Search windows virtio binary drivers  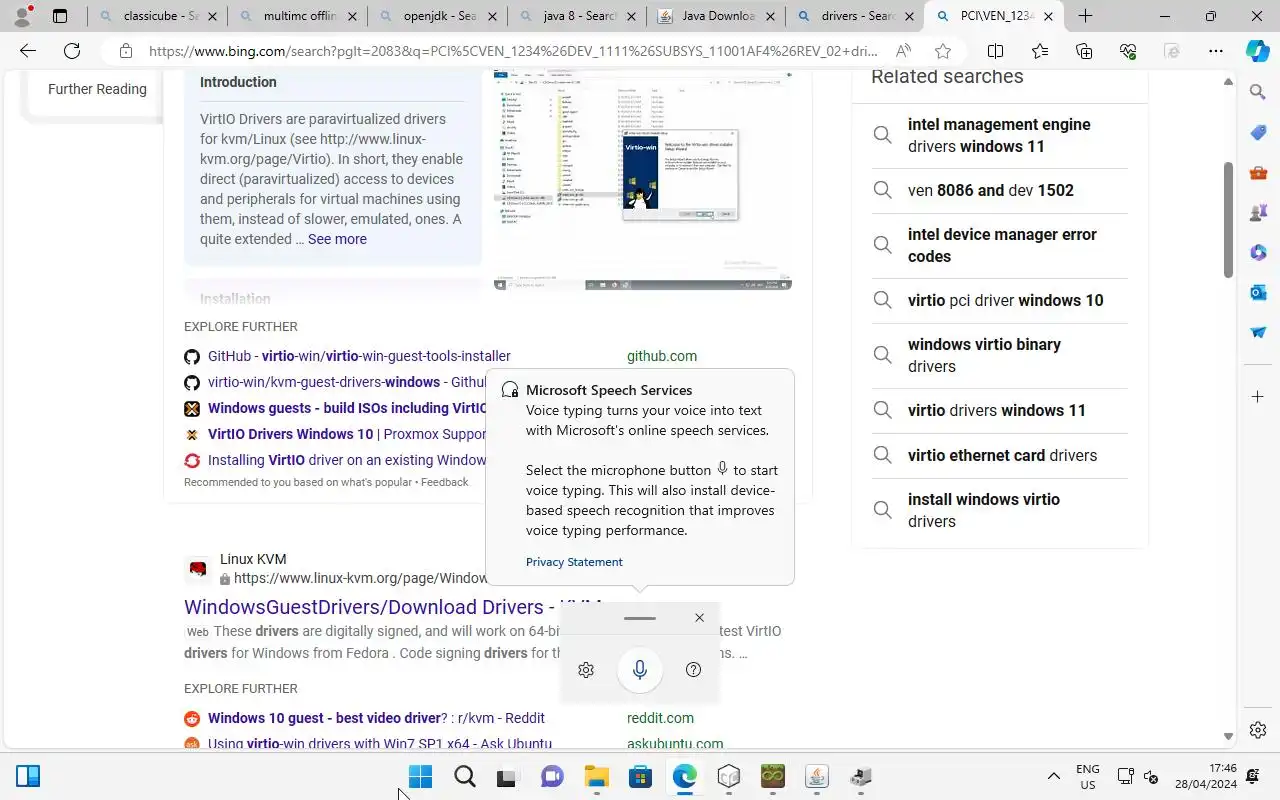pyautogui.click(x=1000, y=355)
